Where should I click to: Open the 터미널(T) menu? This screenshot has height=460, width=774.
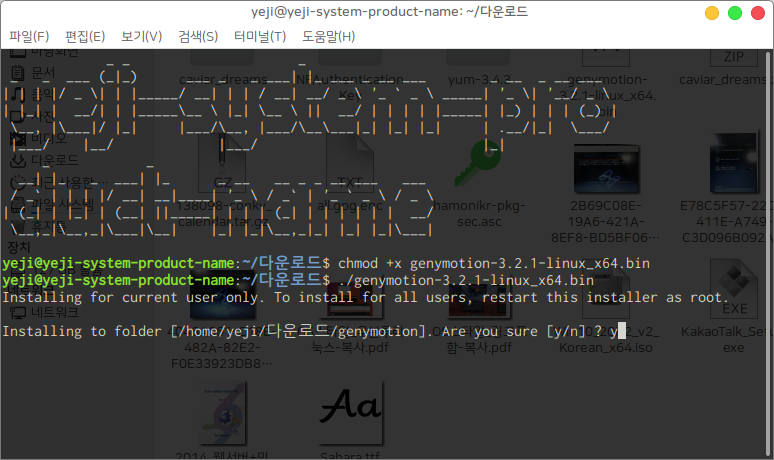coord(259,37)
